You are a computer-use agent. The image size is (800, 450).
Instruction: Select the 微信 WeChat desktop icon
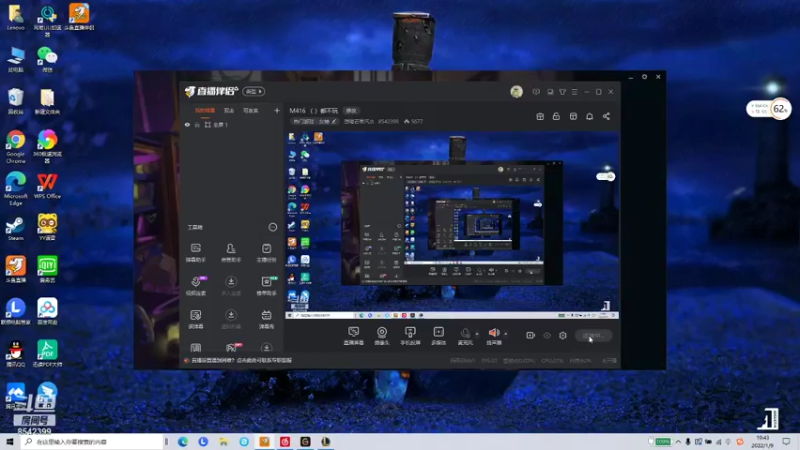coord(47,59)
